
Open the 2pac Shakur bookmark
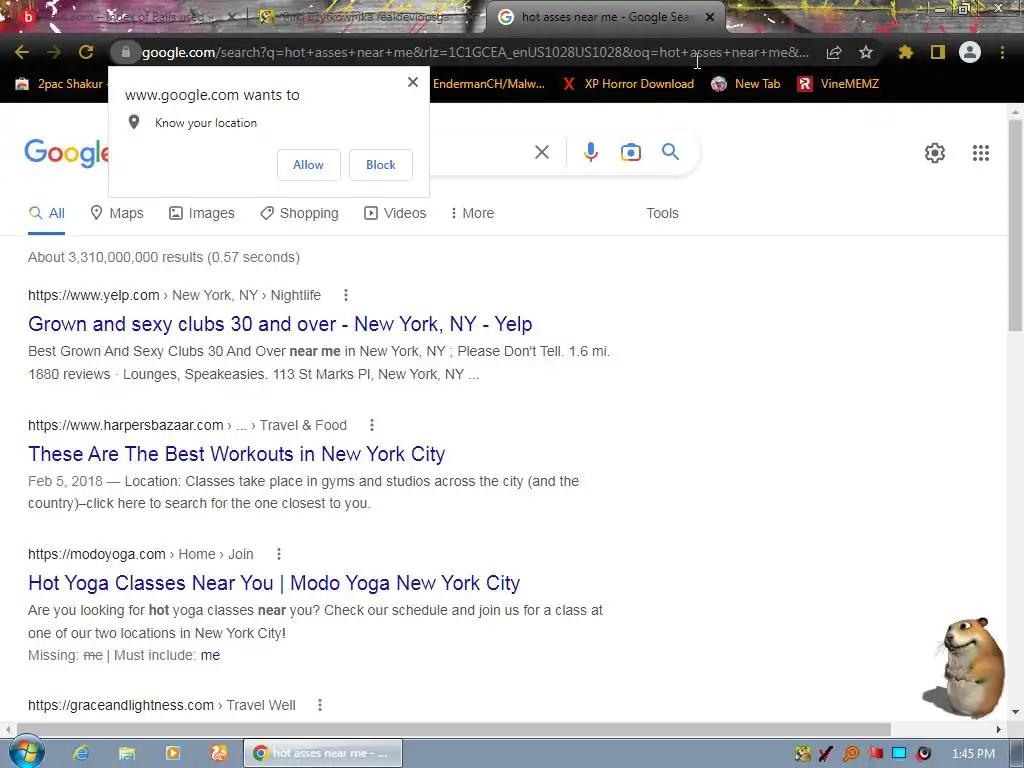point(59,84)
